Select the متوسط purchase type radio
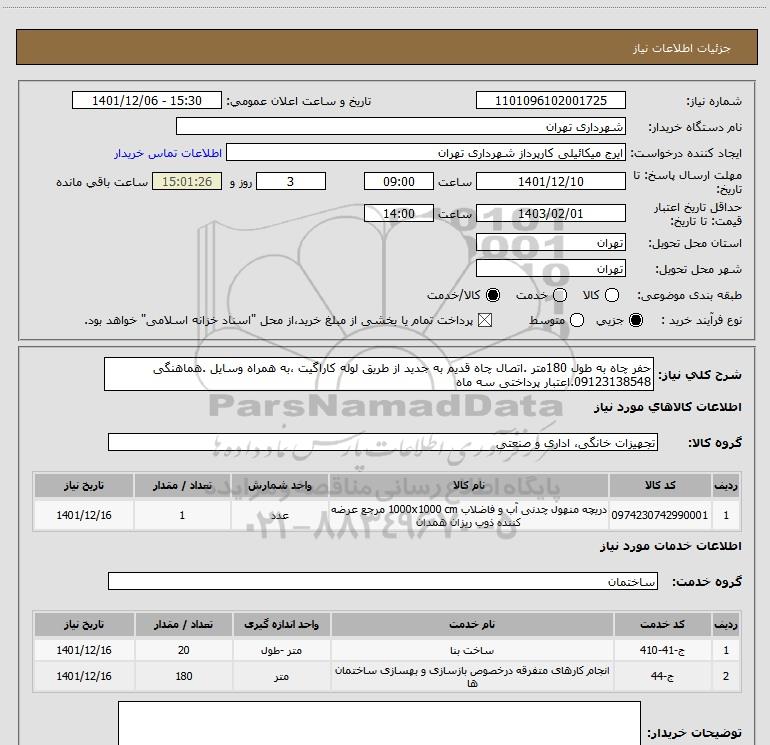 point(577,321)
